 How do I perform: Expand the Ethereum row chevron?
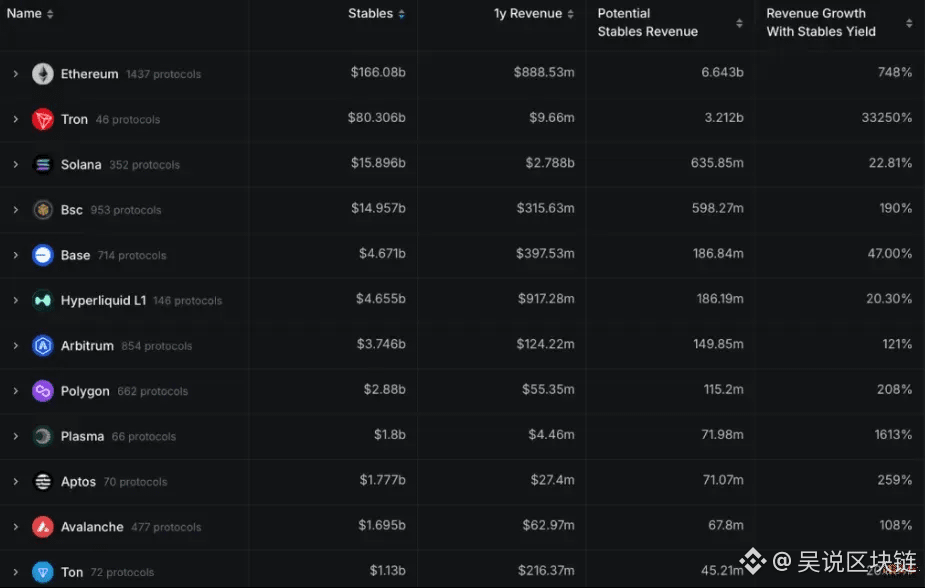tap(15, 74)
